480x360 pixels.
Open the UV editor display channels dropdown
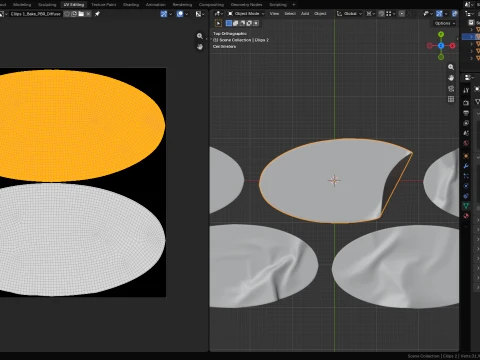click(x=200, y=14)
